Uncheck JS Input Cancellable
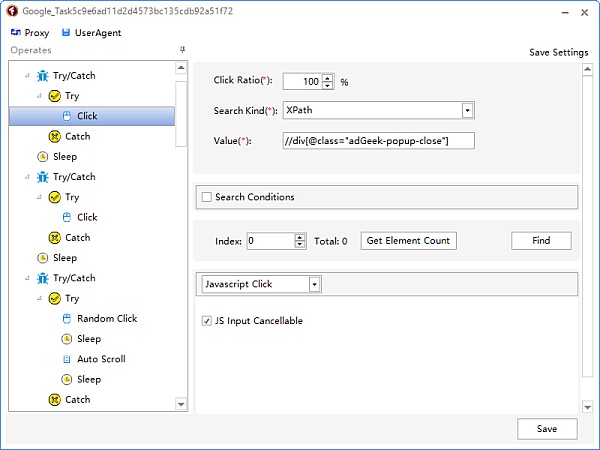This screenshot has width=600, height=450. tap(207, 321)
